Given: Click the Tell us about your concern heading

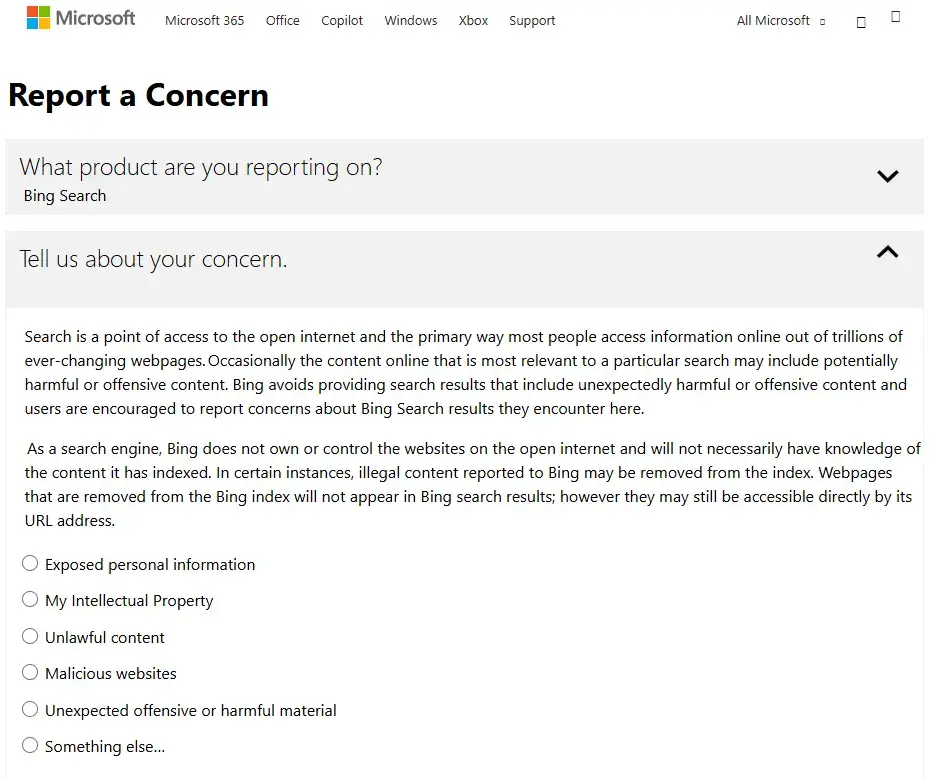Looking at the screenshot, I should click(153, 259).
